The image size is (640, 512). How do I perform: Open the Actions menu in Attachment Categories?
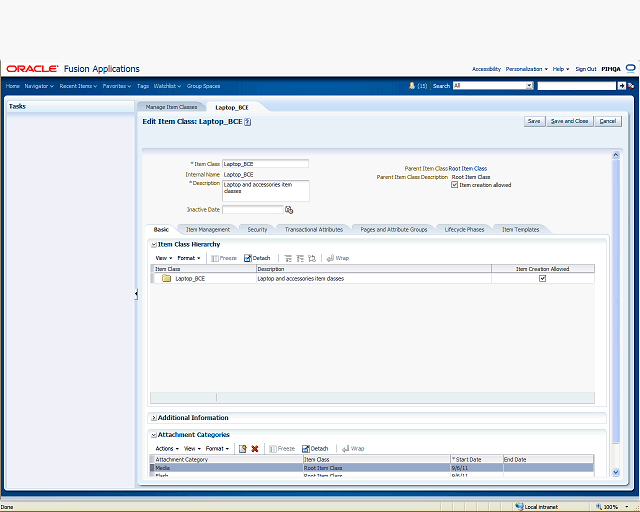coord(167,449)
